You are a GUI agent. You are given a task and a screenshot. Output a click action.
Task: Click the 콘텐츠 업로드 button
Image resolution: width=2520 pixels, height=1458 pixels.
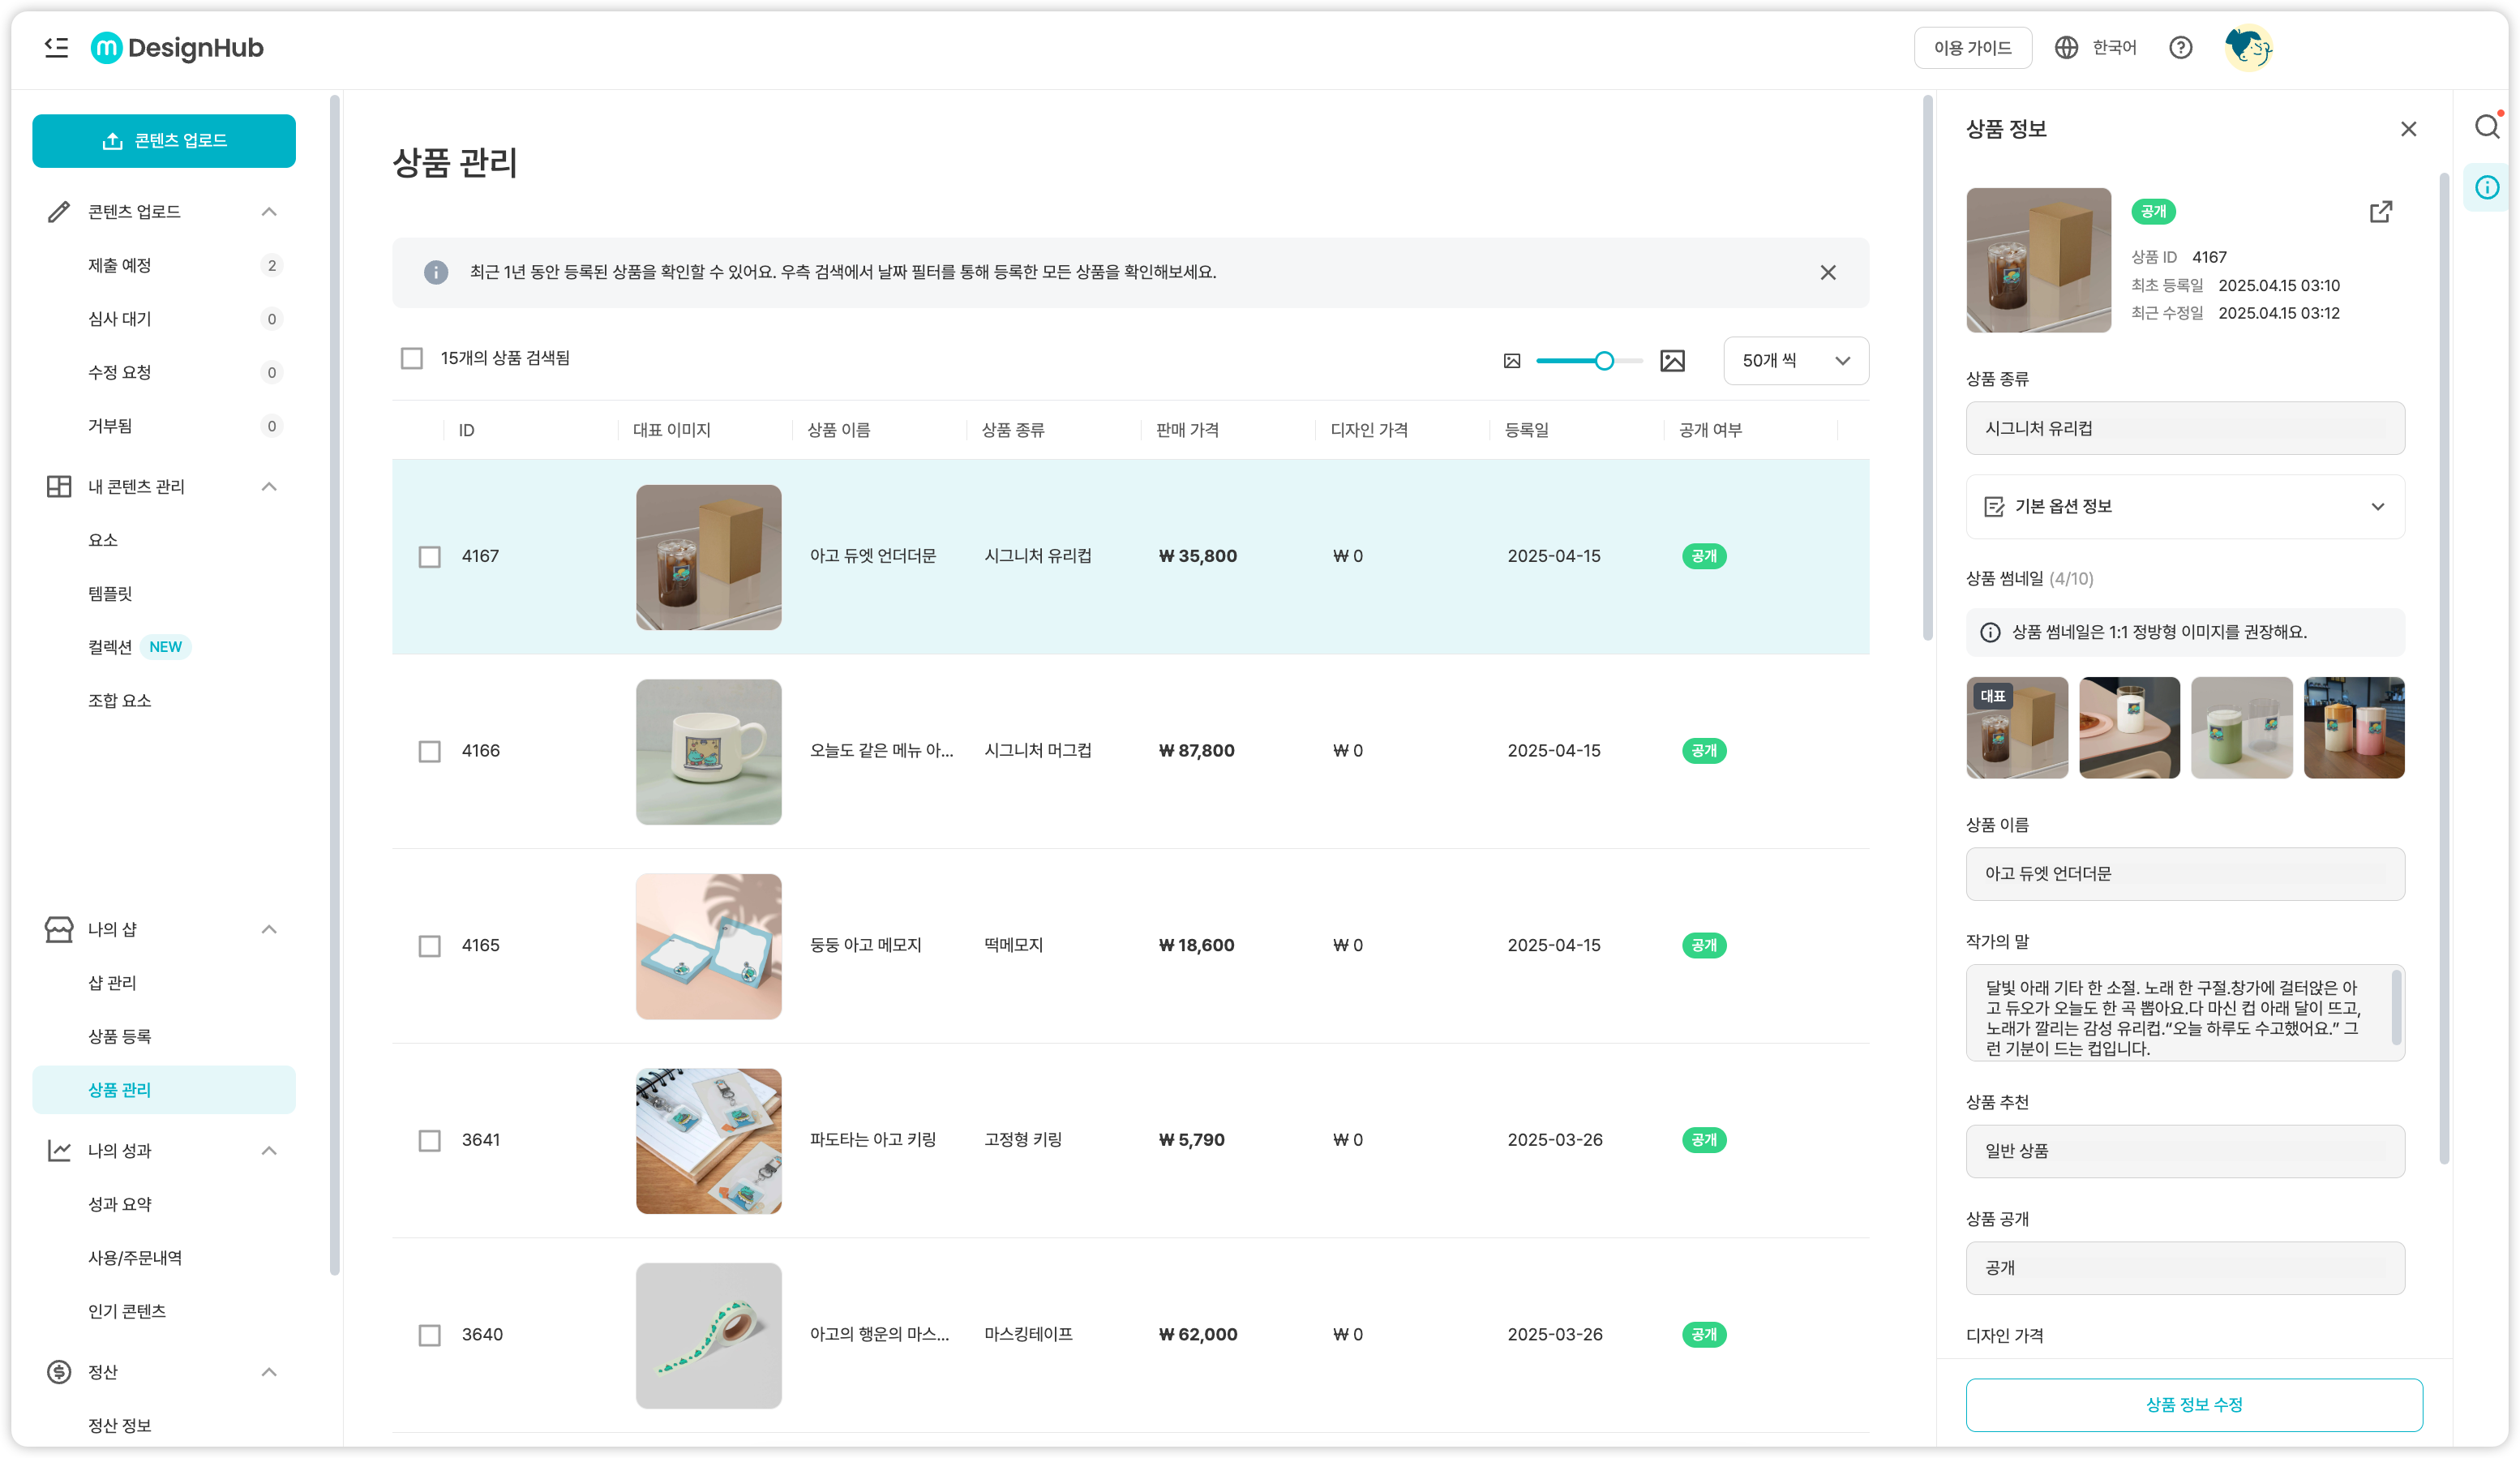tap(164, 141)
